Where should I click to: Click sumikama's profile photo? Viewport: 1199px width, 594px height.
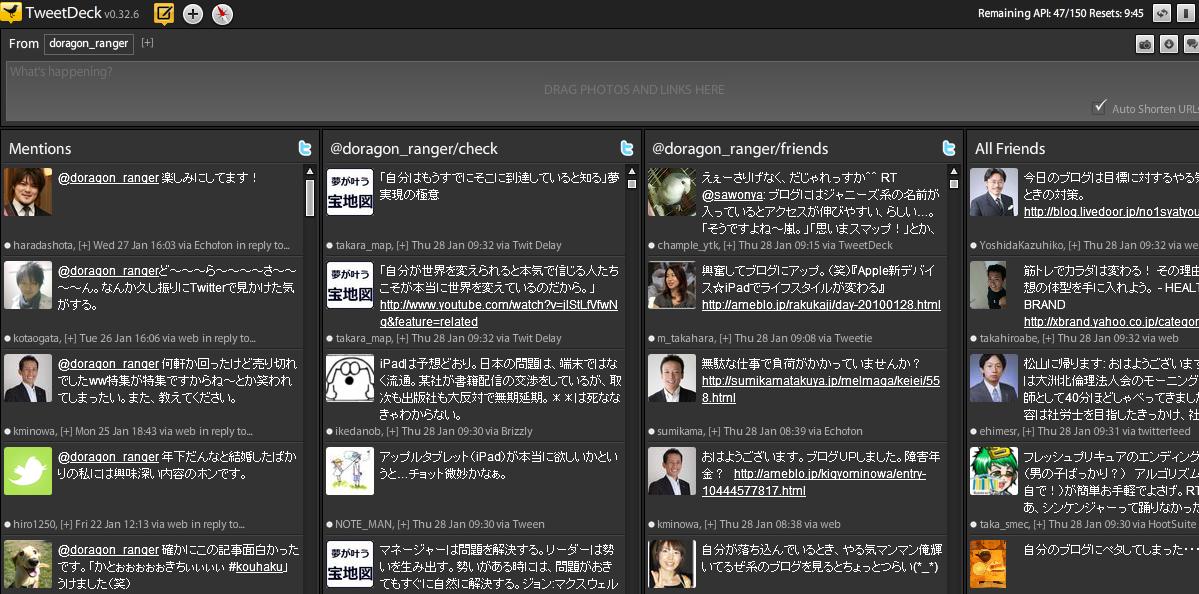click(672, 378)
